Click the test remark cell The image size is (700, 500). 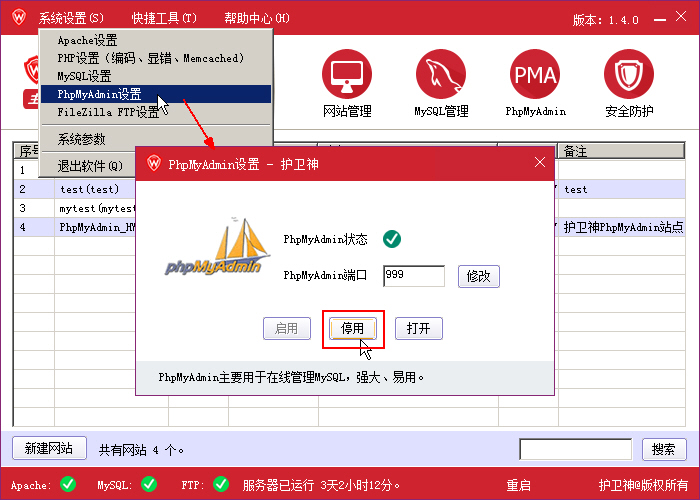(621, 189)
